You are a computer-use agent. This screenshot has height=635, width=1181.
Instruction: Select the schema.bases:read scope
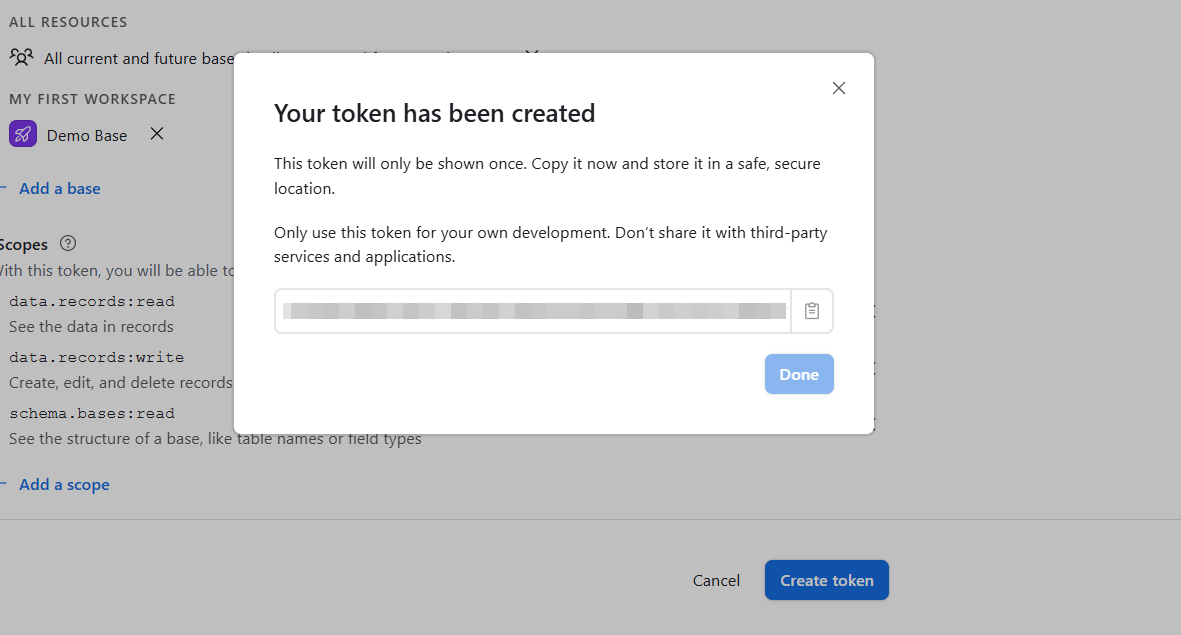click(92, 414)
